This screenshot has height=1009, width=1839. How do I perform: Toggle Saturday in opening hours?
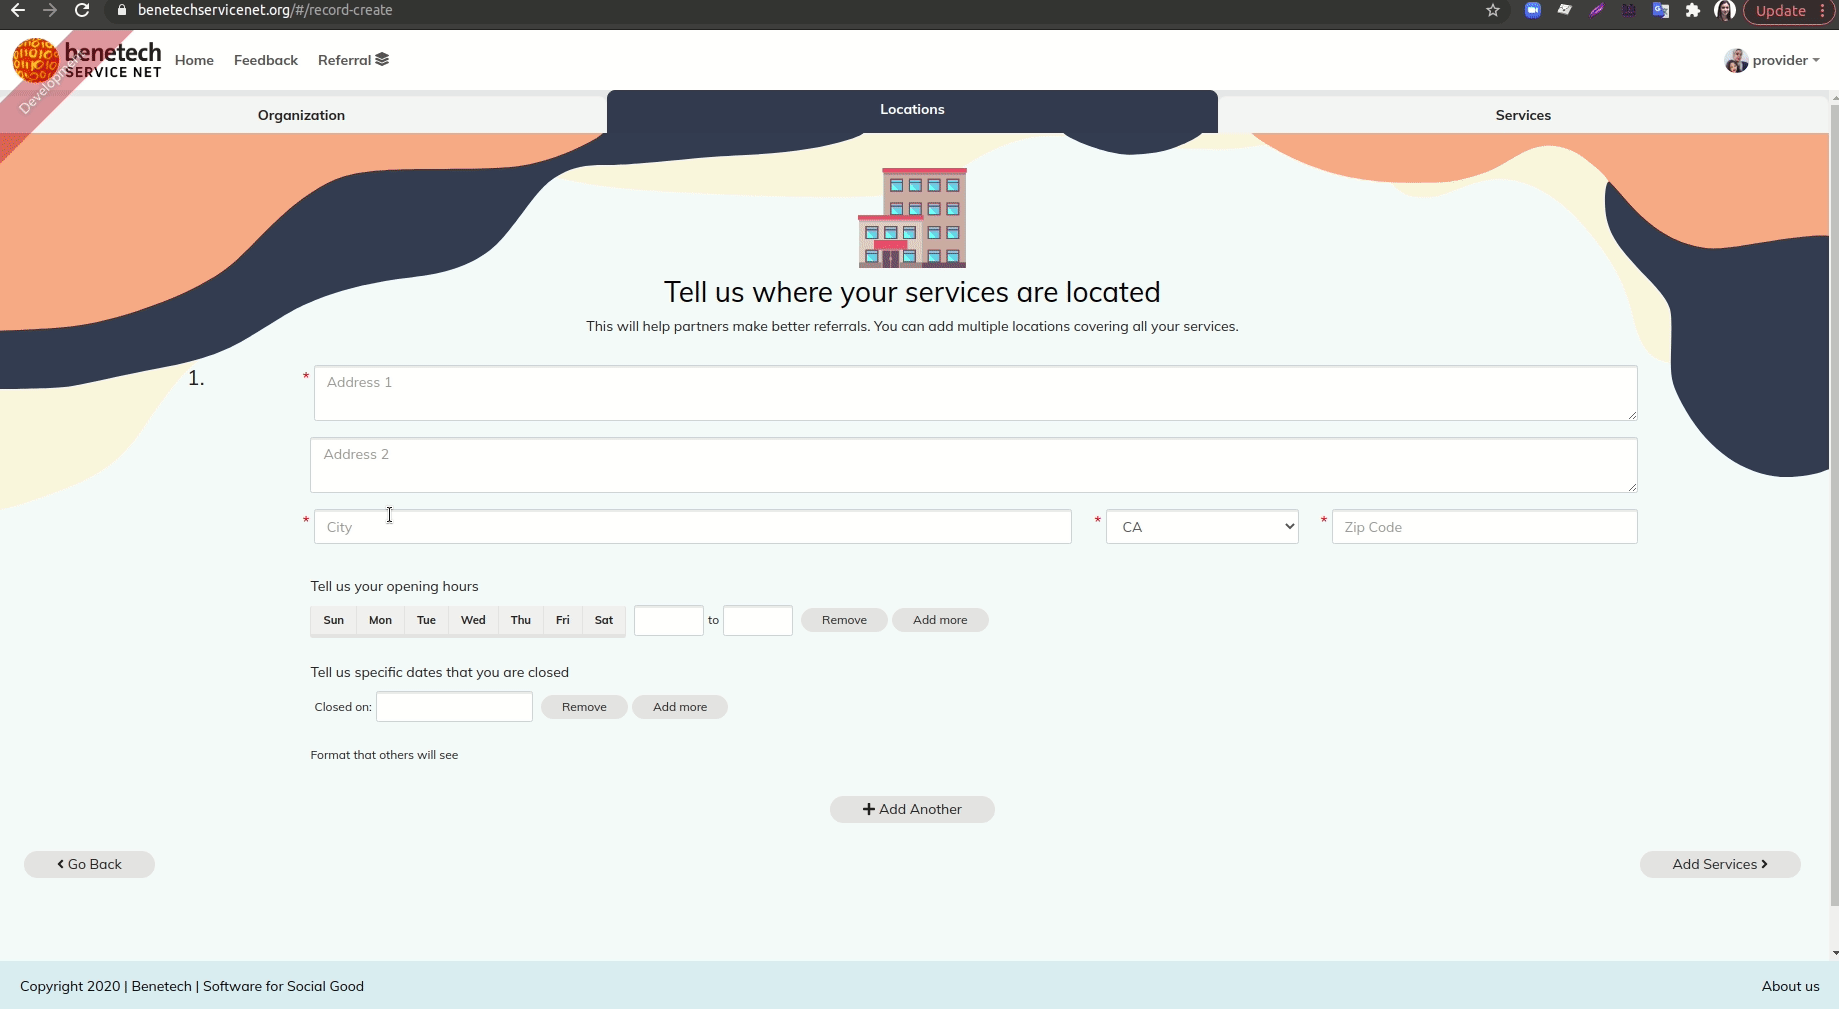pyautogui.click(x=603, y=620)
